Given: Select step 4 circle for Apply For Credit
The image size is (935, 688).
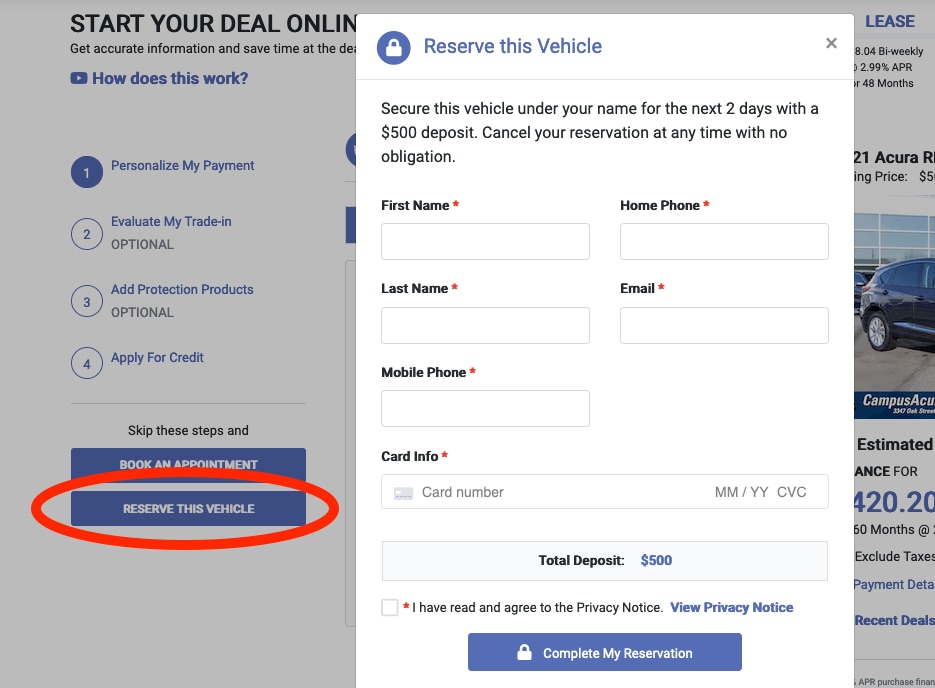Looking at the screenshot, I should [x=86, y=363].
